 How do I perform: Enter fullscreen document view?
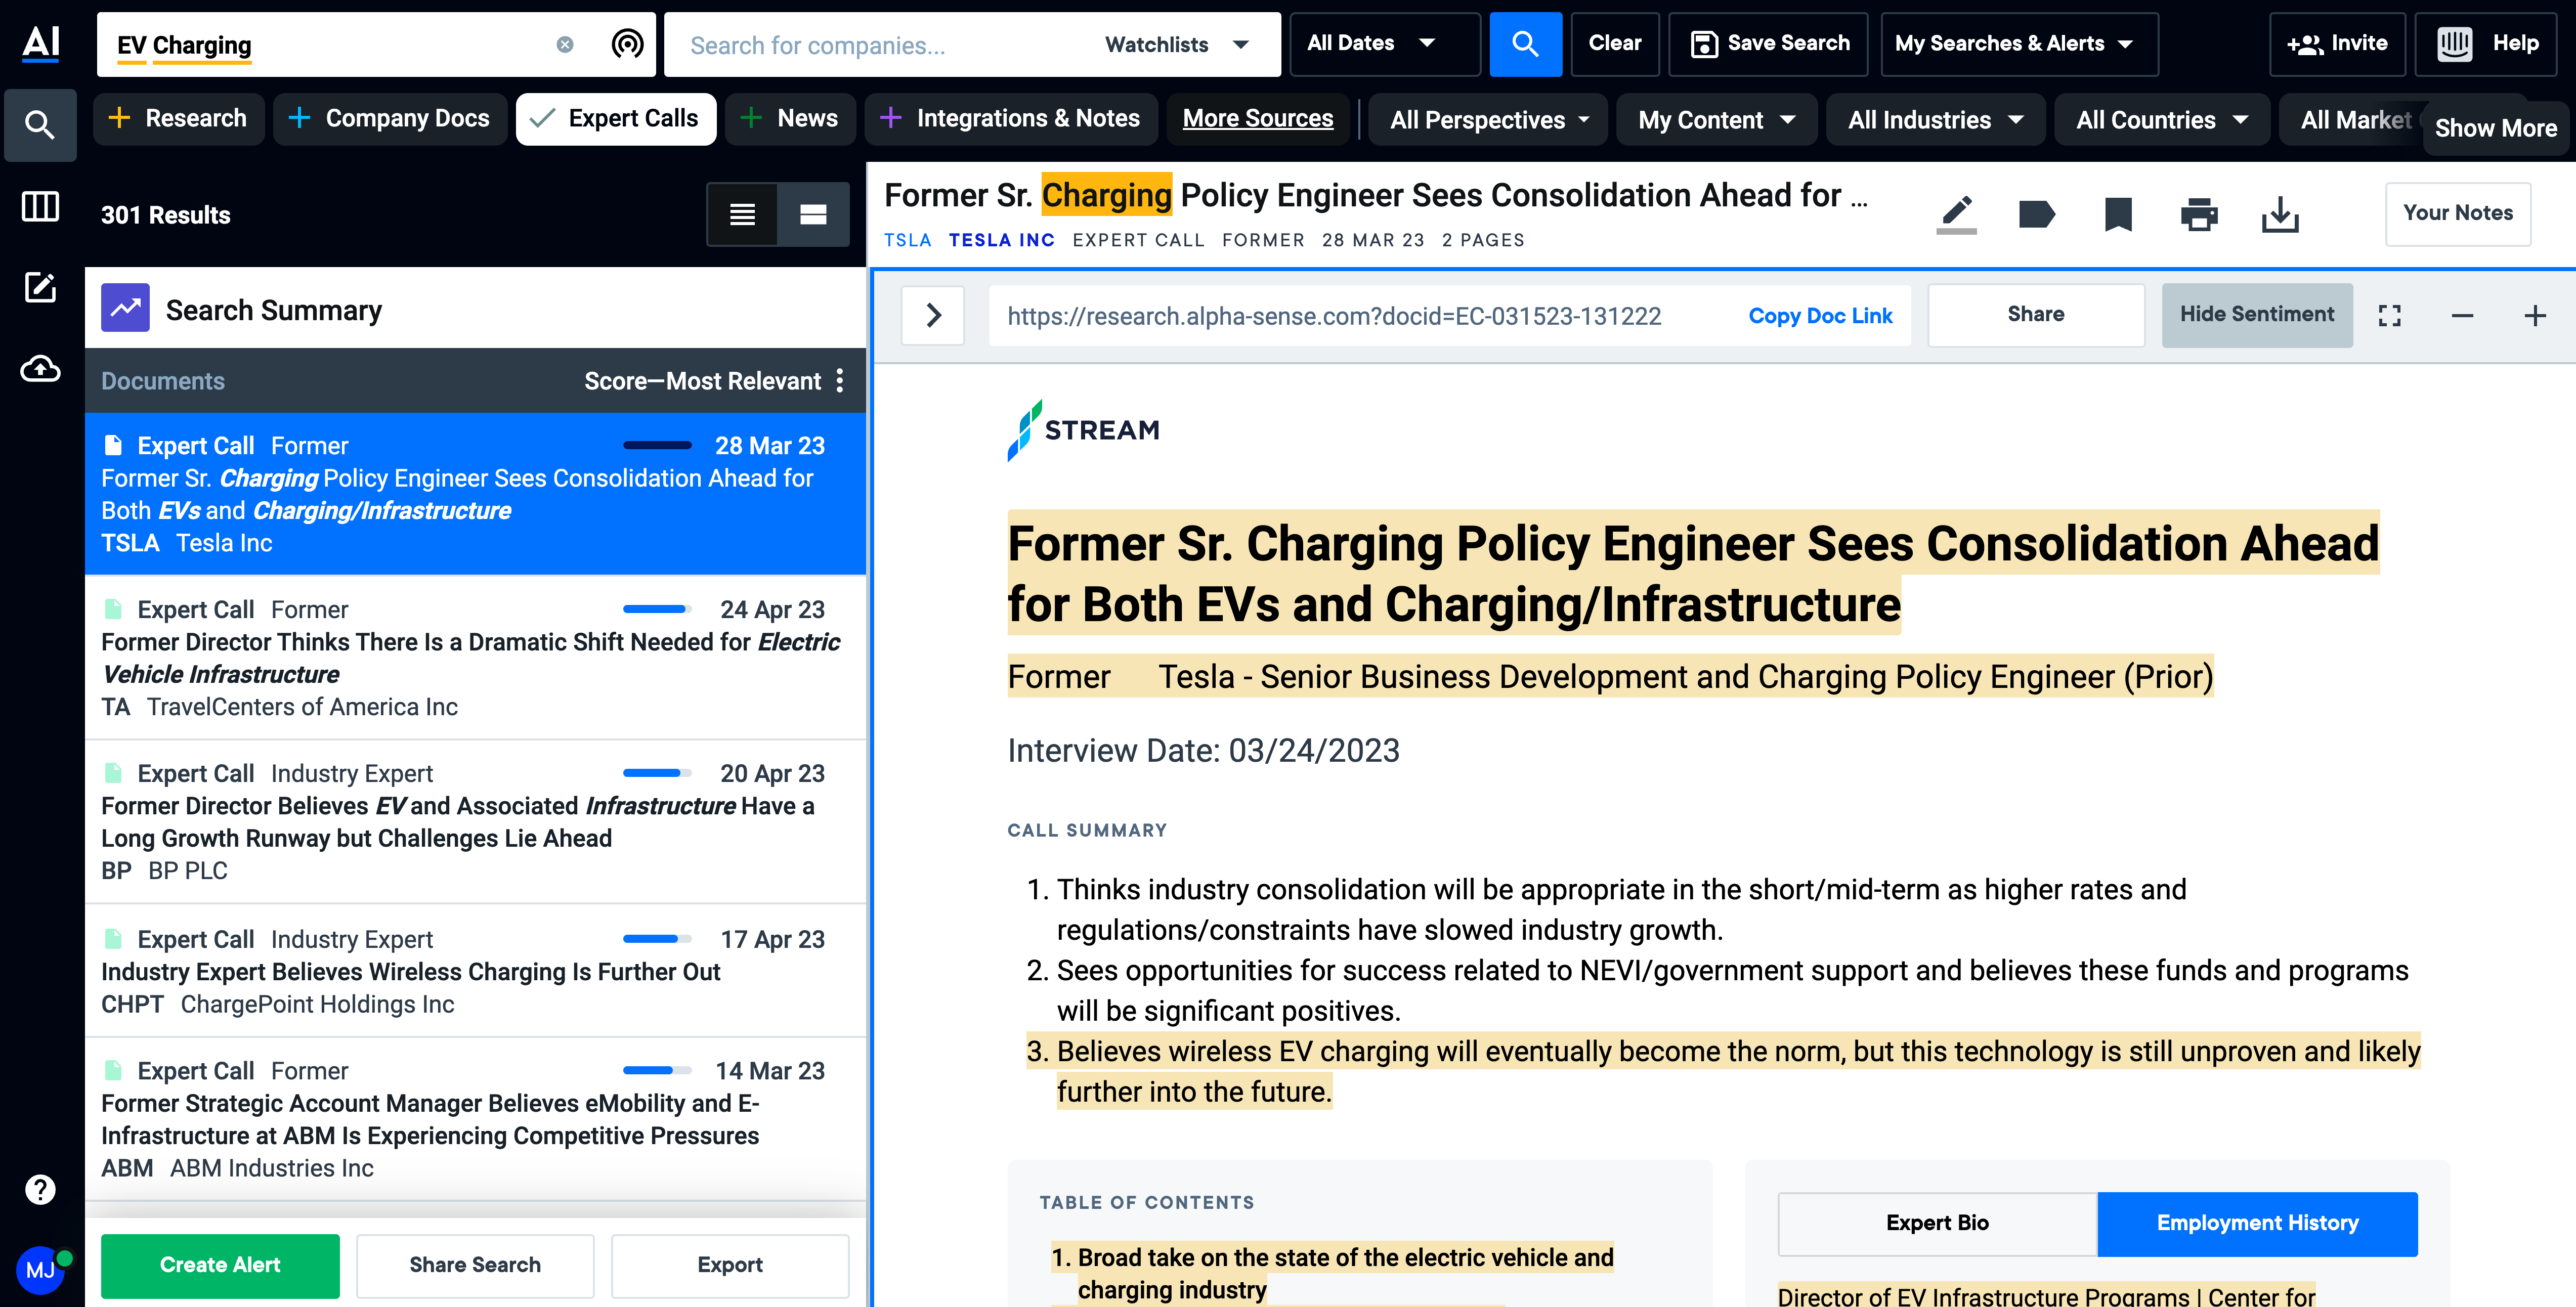click(x=2390, y=316)
